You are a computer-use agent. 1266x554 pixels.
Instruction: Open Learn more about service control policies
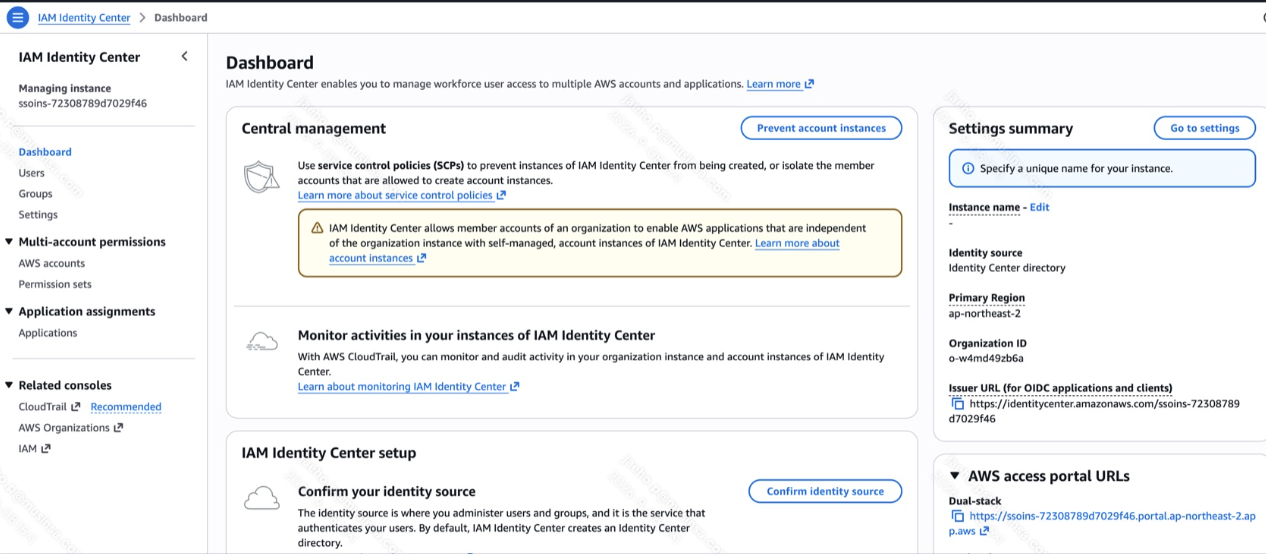pyautogui.click(x=402, y=195)
